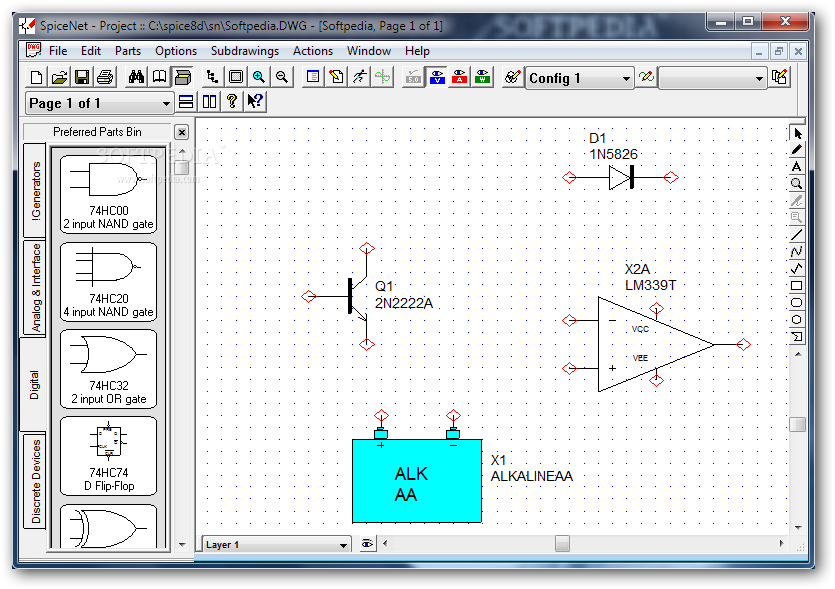Open the netlist text window icon
835x589 pixels.
313,78
